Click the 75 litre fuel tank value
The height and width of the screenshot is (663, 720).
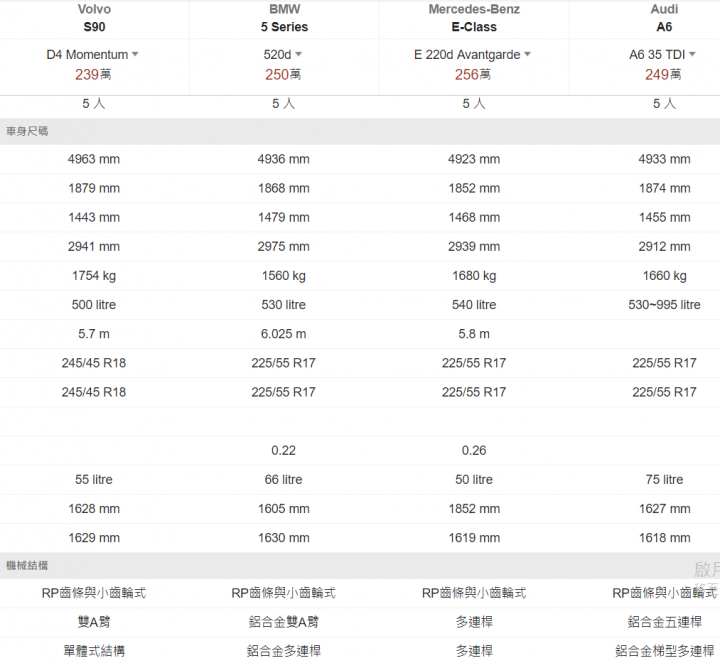[x=664, y=480]
